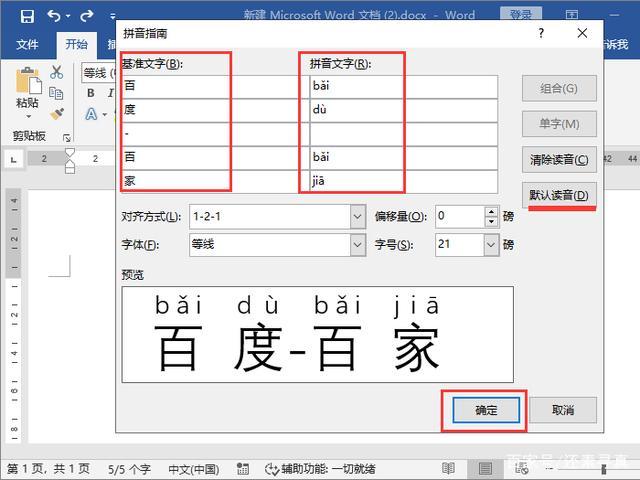
Task: Click the 偏移量 value field
Action: (460, 216)
